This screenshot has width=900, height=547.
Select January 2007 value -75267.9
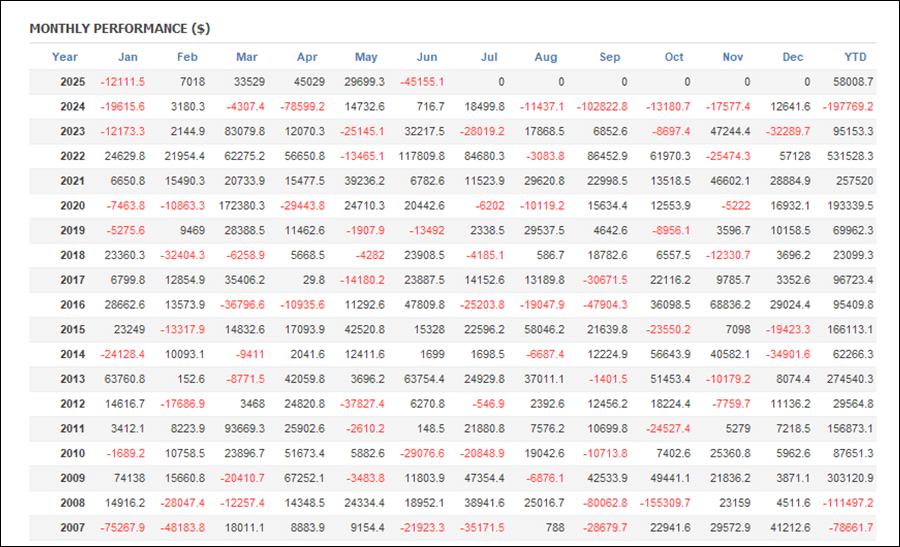(x=122, y=528)
